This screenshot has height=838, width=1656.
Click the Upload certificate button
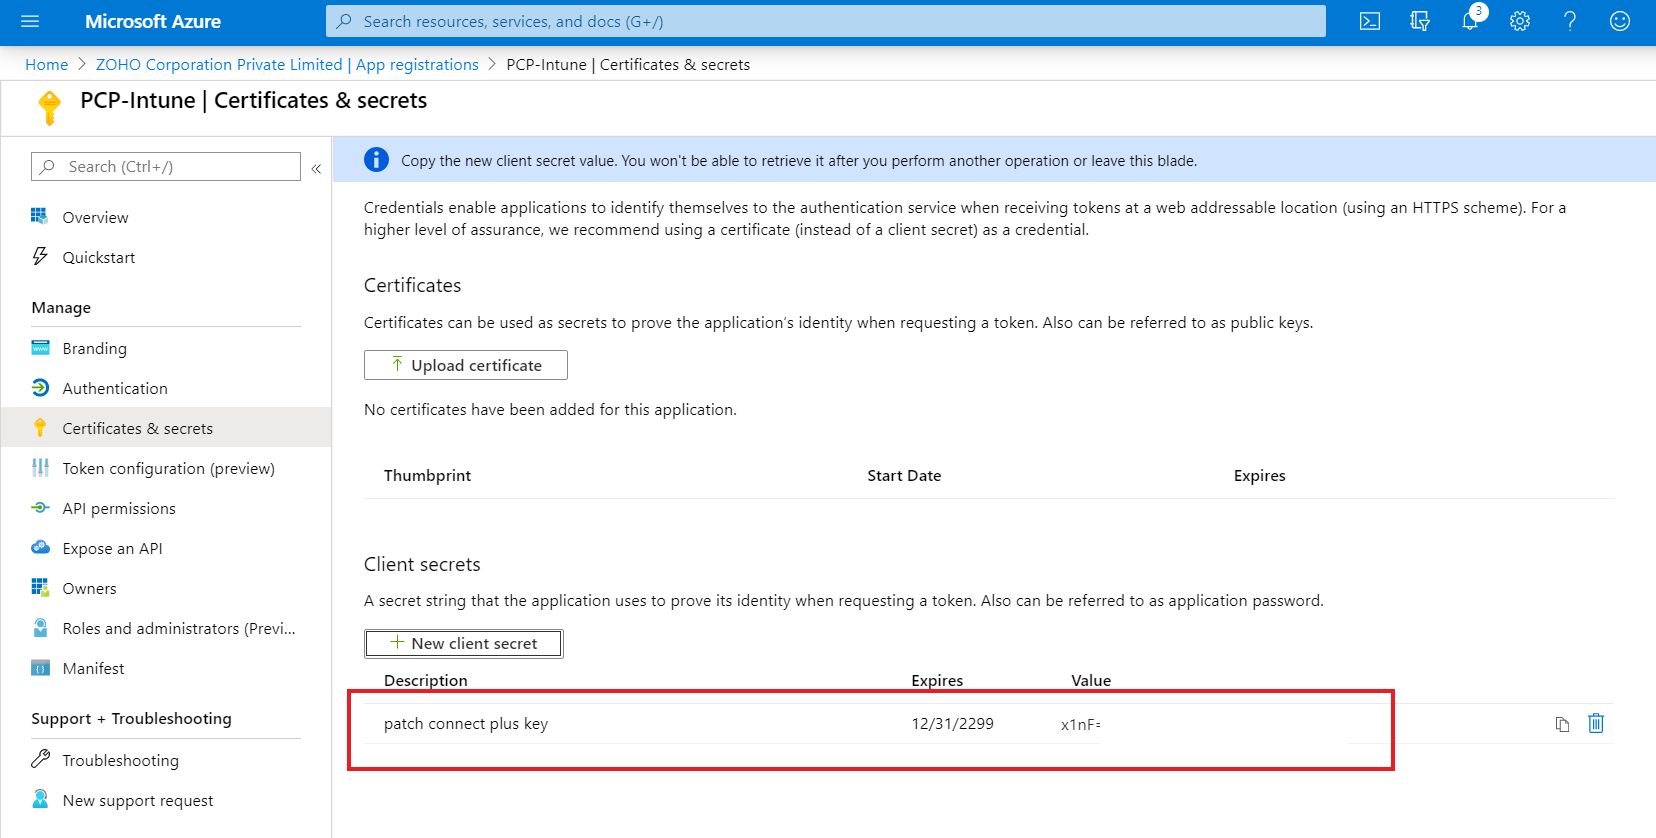[x=466, y=365]
